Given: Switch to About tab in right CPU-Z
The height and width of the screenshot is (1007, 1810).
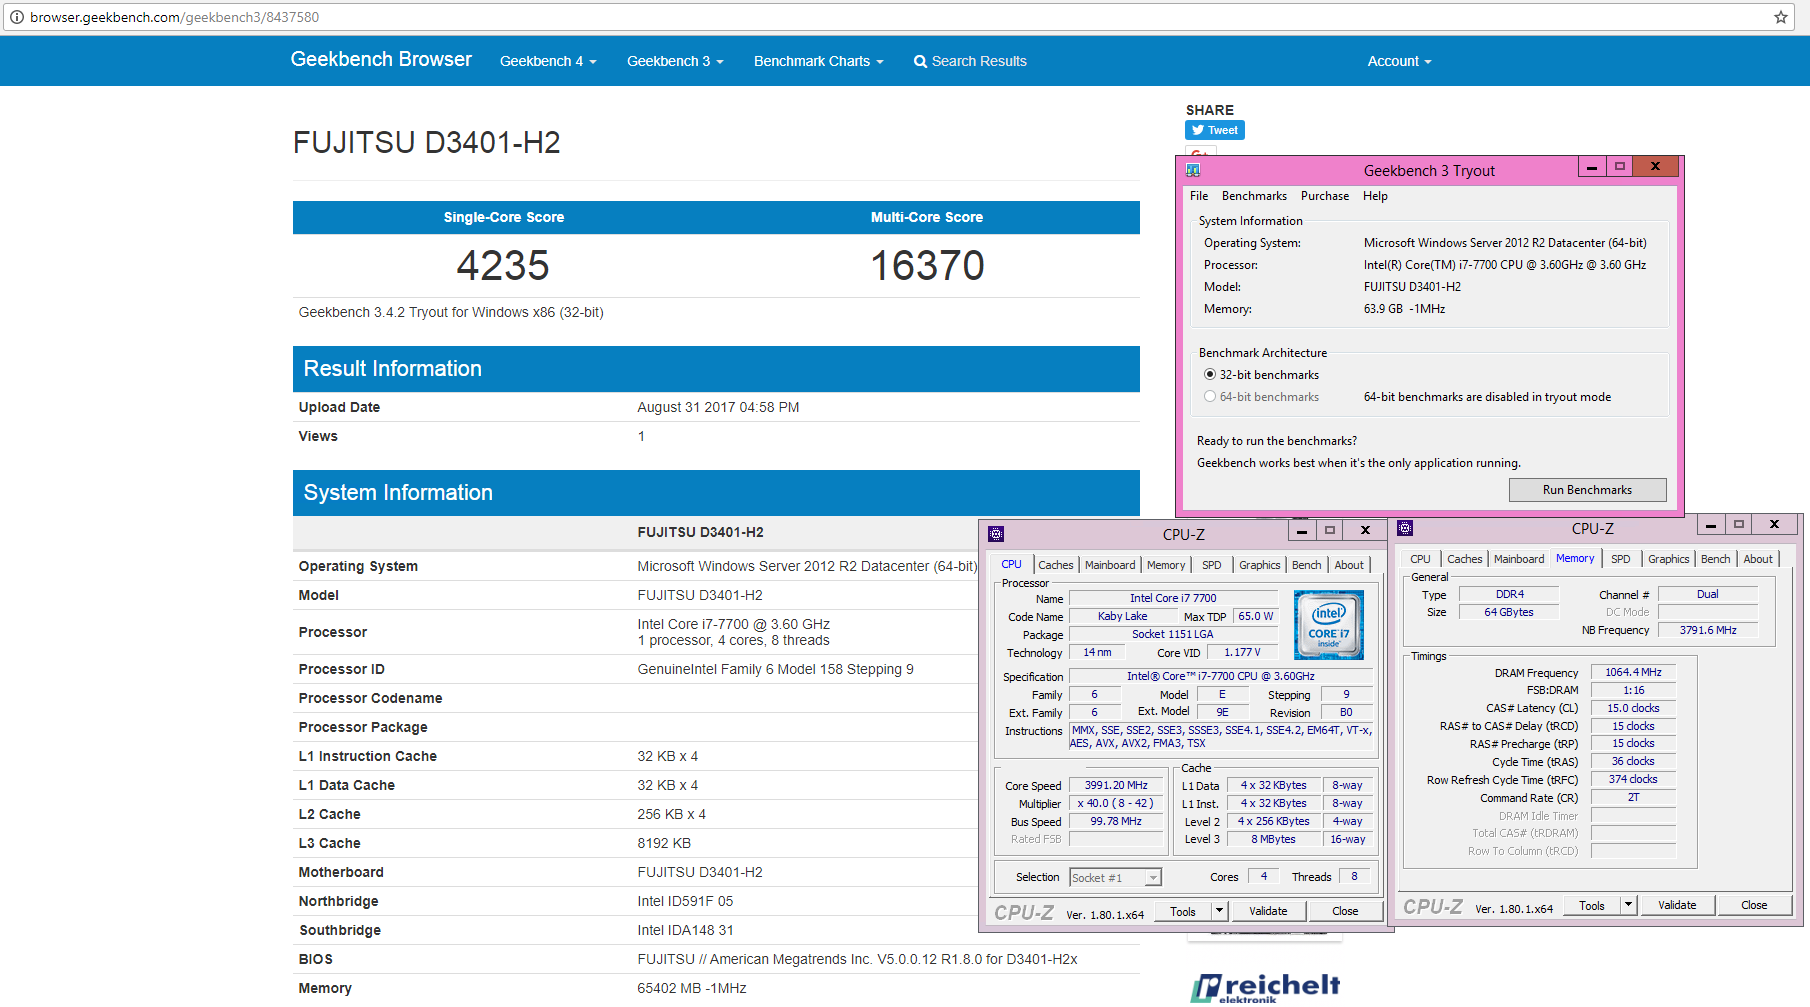Looking at the screenshot, I should (x=1758, y=559).
